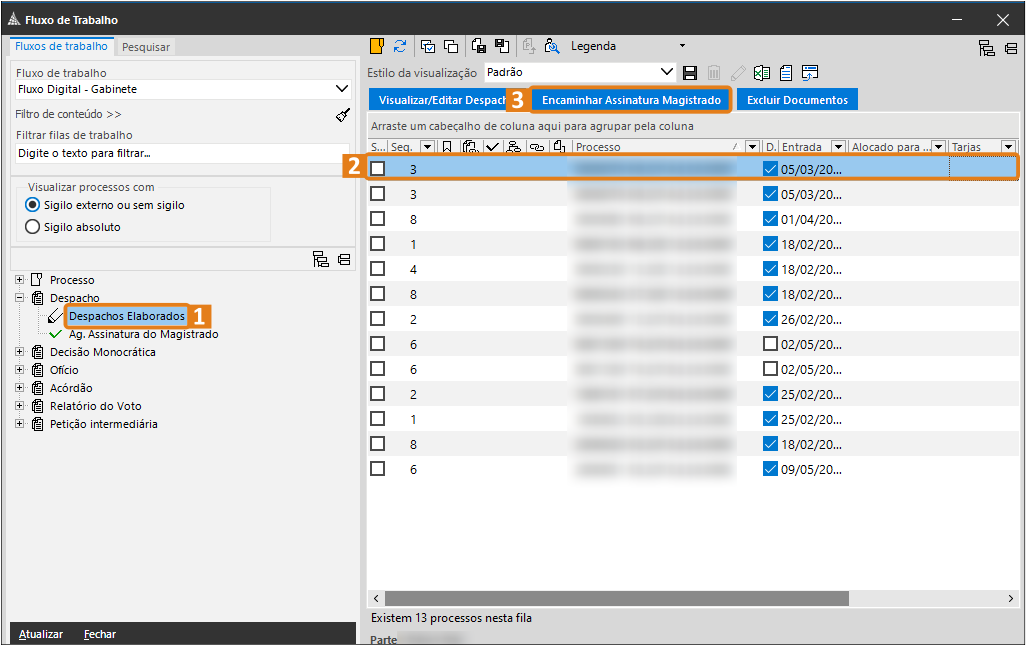Click the refresh arrows icon in toolbar
Image resolution: width=1026 pixels, height=646 pixels.
pos(400,46)
